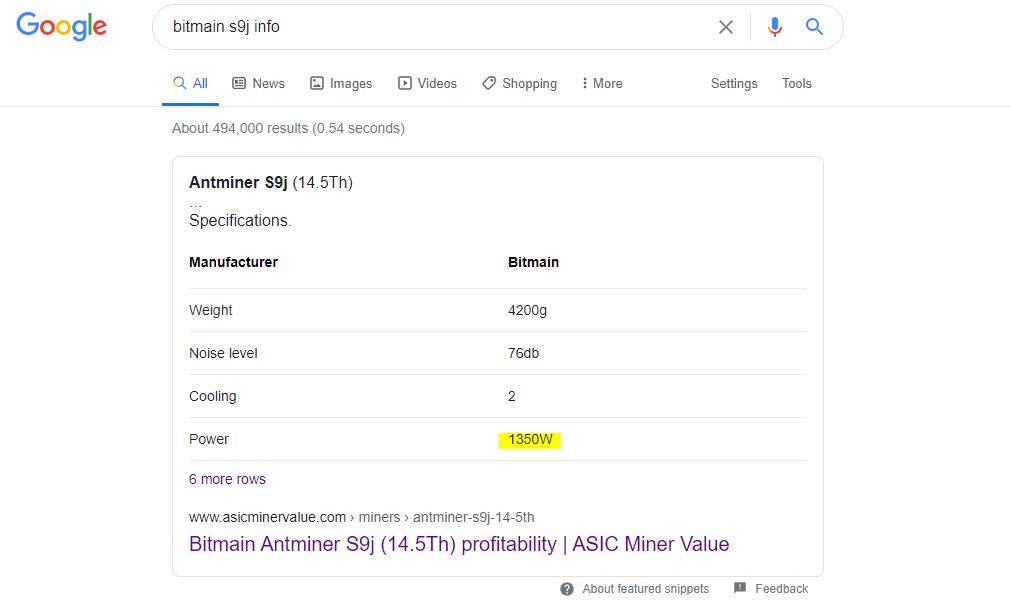The height and width of the screenshot is (604, 1011).
Task: Click the blue magnifying glass search button
Action: 814,26
